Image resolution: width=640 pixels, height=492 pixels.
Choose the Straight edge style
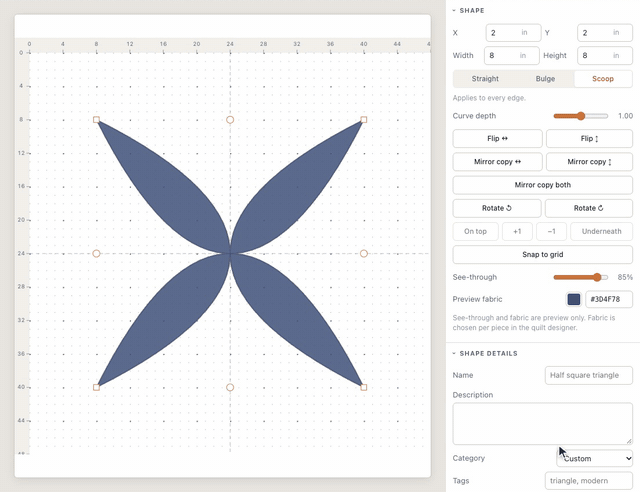pyautogui.click(x=485, y=79)
